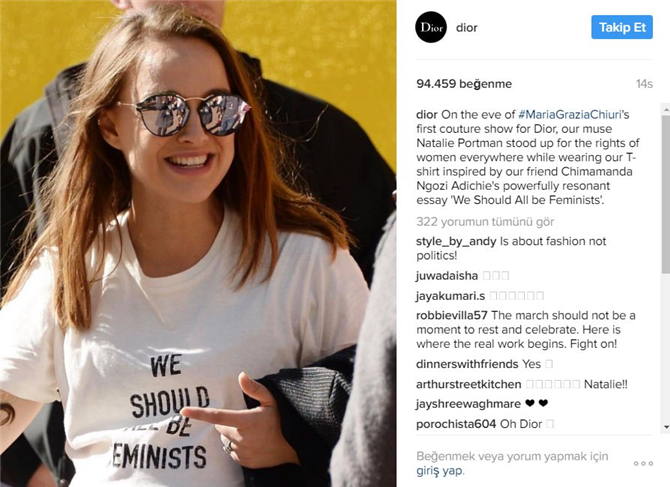Open commenter dinnerswithfriends' profile

(x=467, y=364)
